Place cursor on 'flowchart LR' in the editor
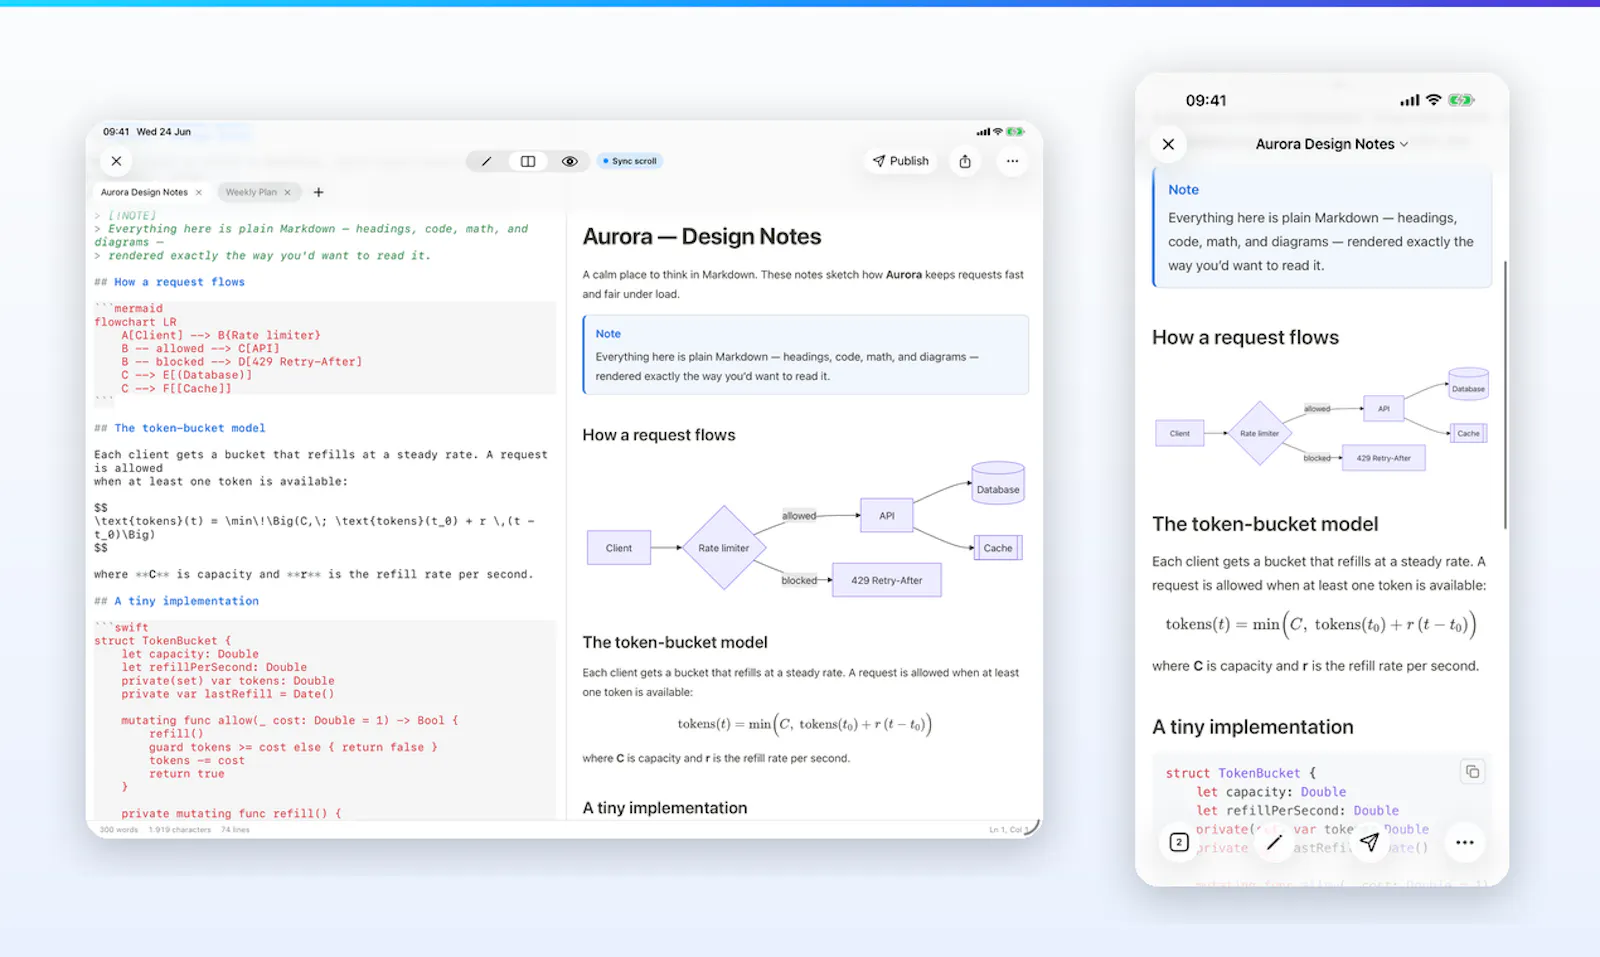 tap(135, 322)
